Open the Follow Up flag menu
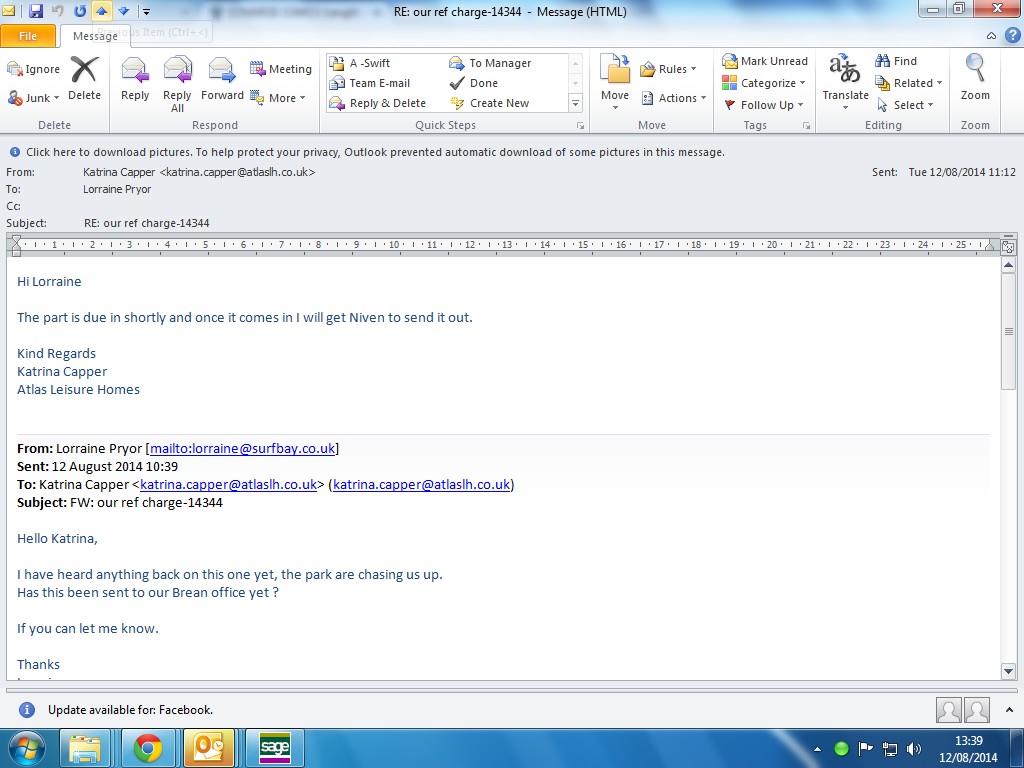Viewport: 1024px width, 768px height. (x=763, y=104)
